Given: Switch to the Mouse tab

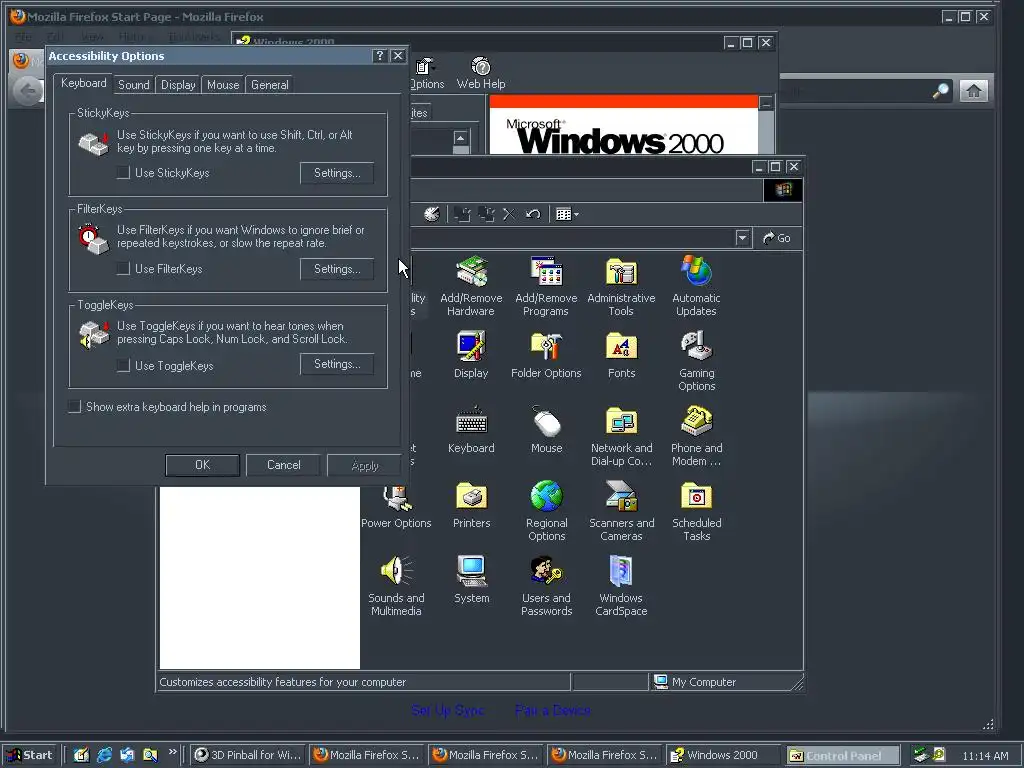Looking at the screenshot, I should click(223, 85).
